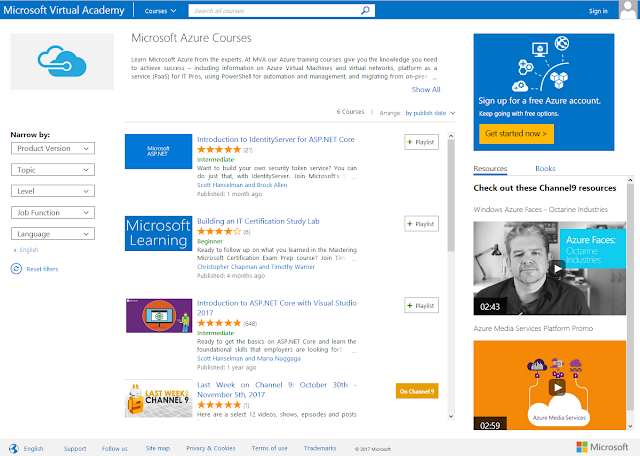Viewport: 640px width, 456px height.
Task: Expand the Topic filter dropdown
Action: click(53, 170)
